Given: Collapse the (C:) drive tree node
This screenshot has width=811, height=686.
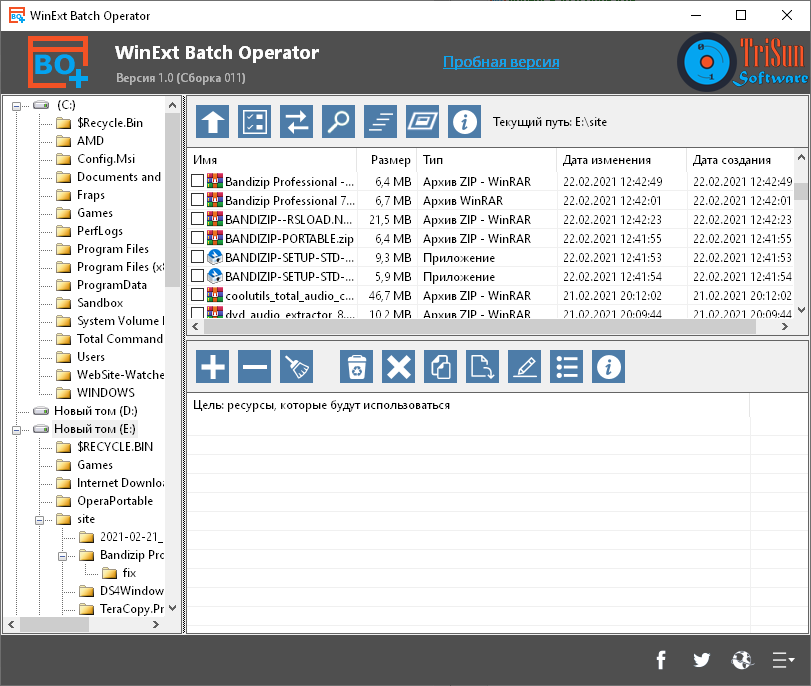Looking at the screenshot, I should pos(17,106).
